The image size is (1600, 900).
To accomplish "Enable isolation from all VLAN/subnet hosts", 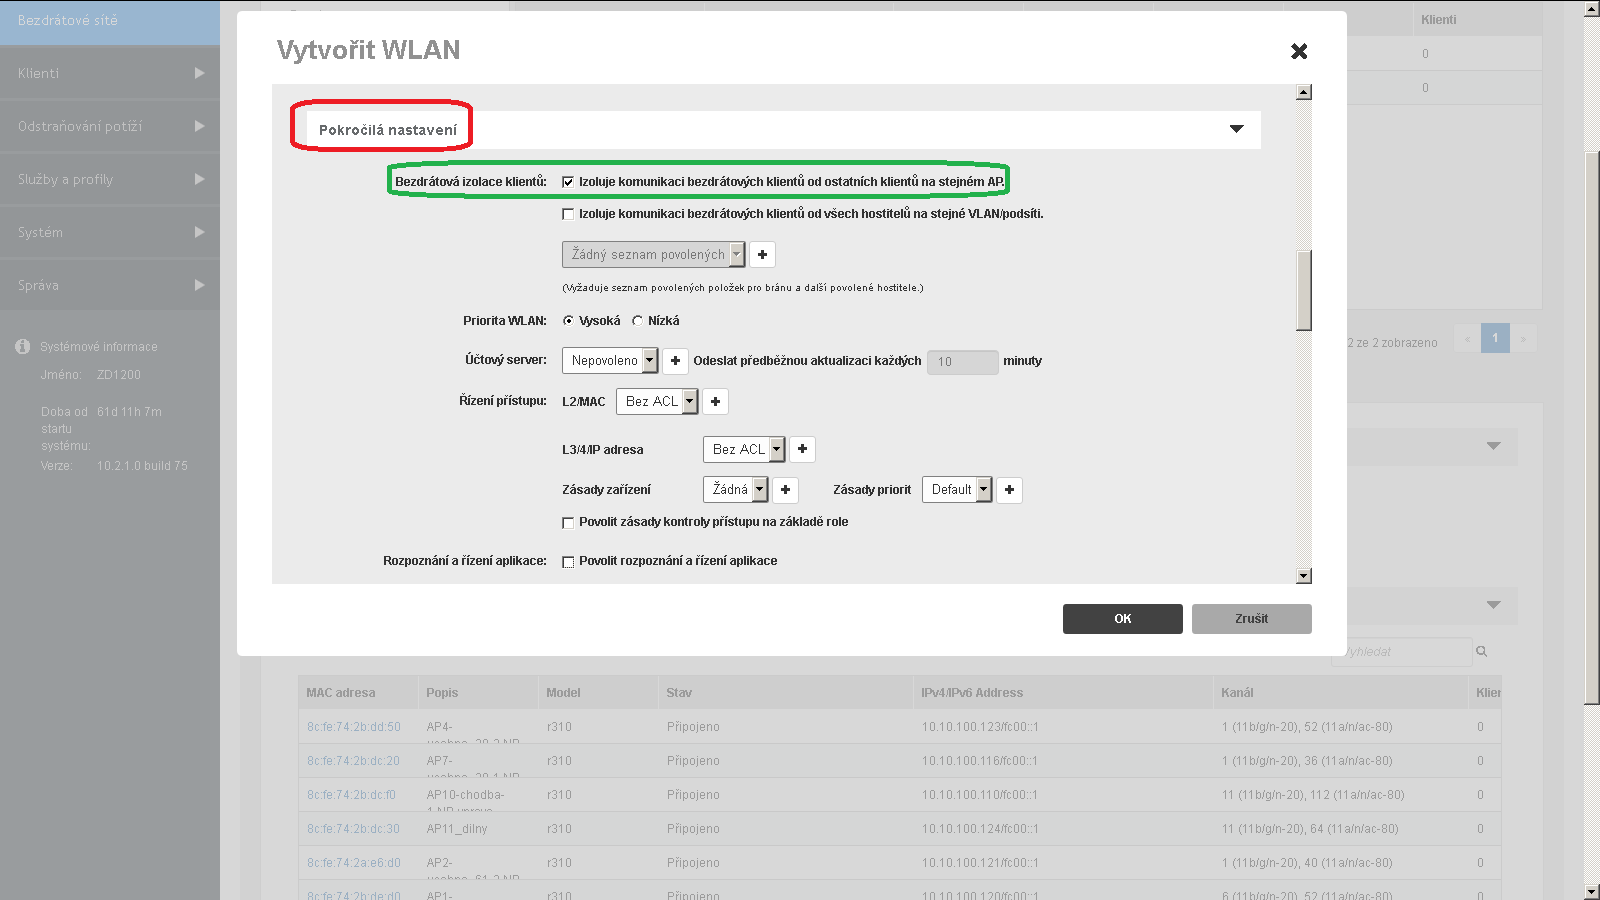I will (568, 214).
